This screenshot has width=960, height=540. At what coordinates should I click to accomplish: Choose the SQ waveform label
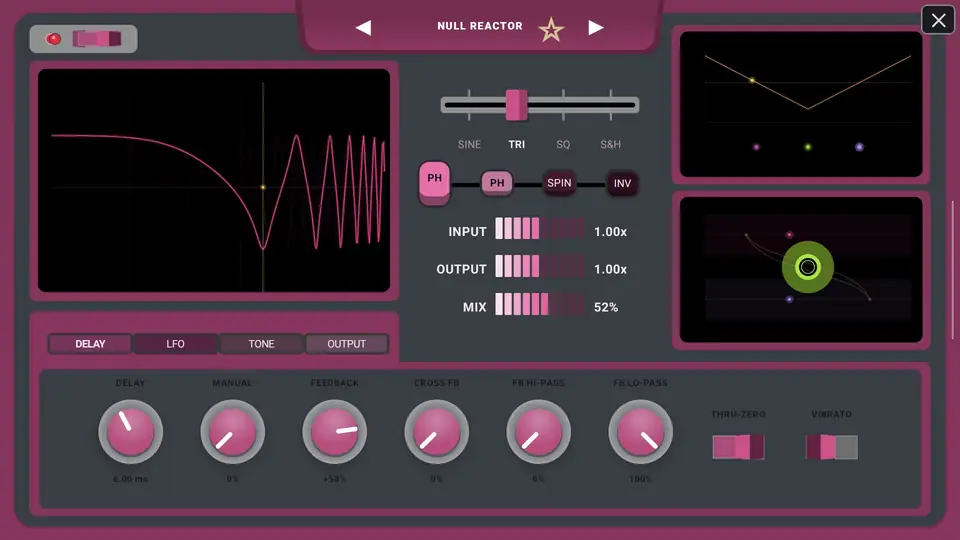click(x=563, y=144)
